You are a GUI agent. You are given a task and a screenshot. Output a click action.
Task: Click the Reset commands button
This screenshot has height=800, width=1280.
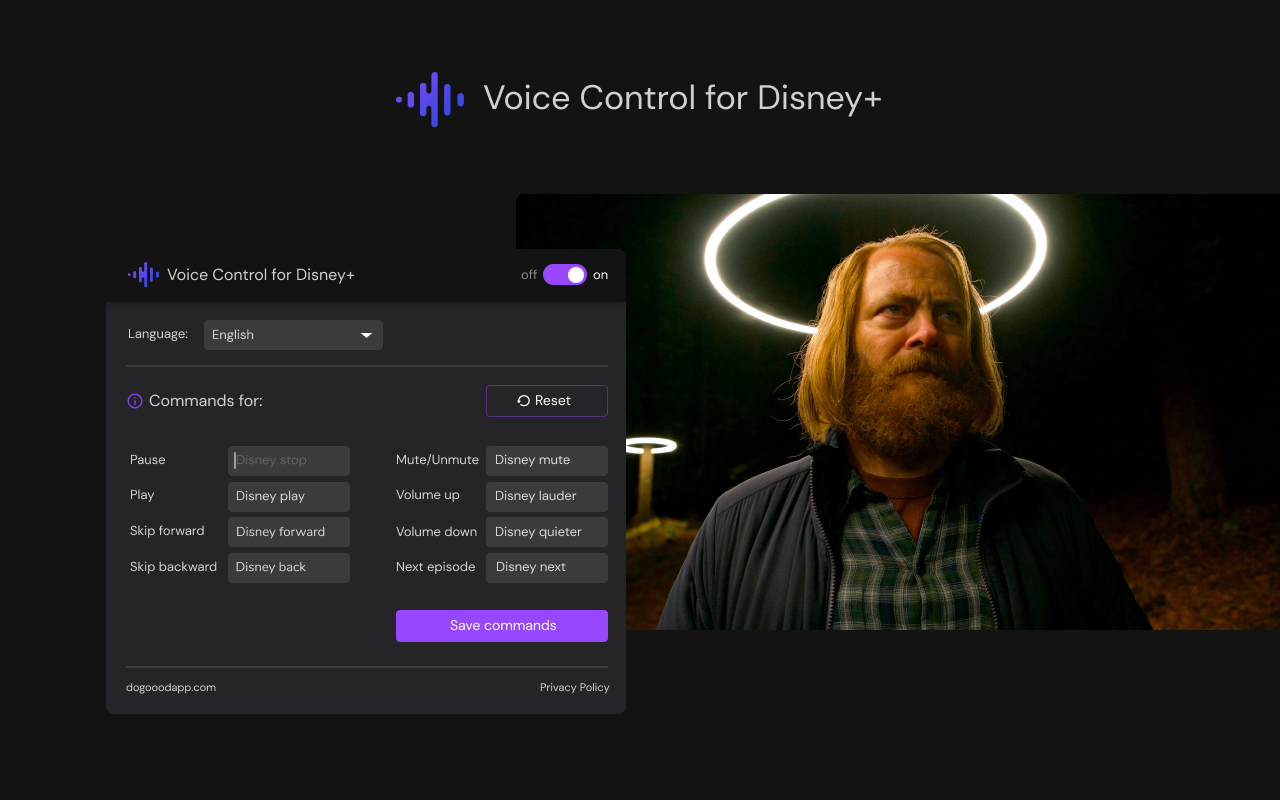547,401
